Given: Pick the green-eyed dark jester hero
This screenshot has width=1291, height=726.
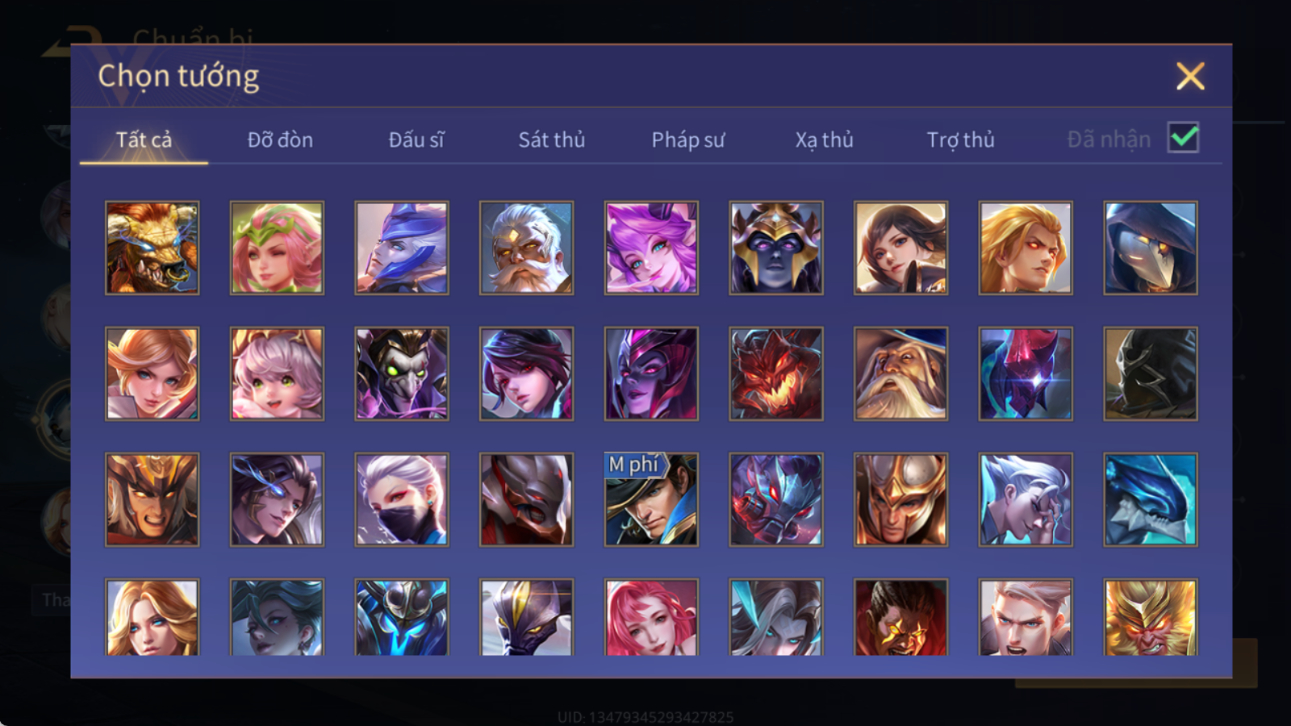Looking at the screenshot, I should click(401, 374).
